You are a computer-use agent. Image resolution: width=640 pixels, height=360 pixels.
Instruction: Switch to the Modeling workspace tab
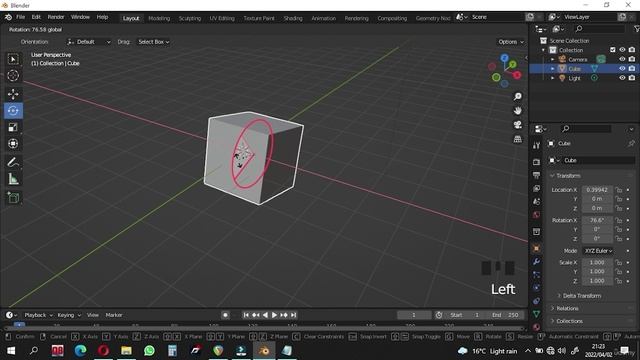(x=159, y=18)
